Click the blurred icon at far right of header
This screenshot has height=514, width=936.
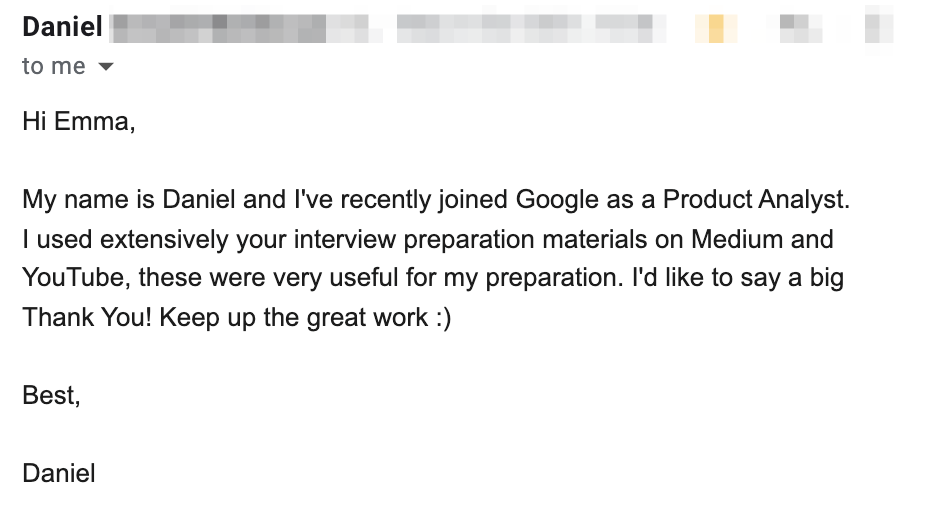point(879,27)
